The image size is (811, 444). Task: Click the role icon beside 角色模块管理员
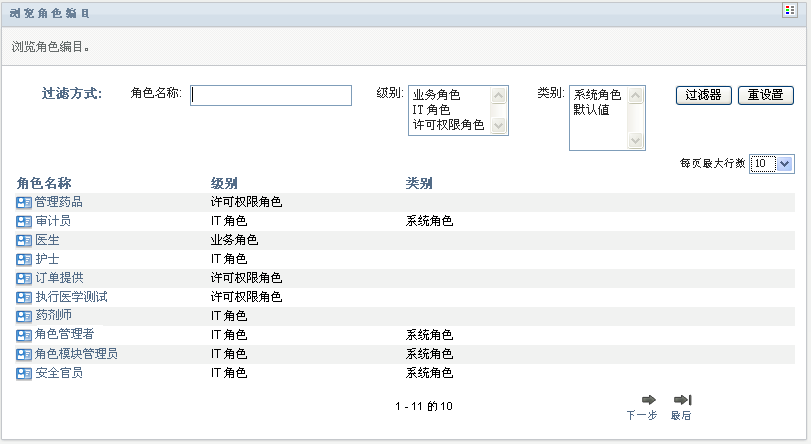pos(24,354)
